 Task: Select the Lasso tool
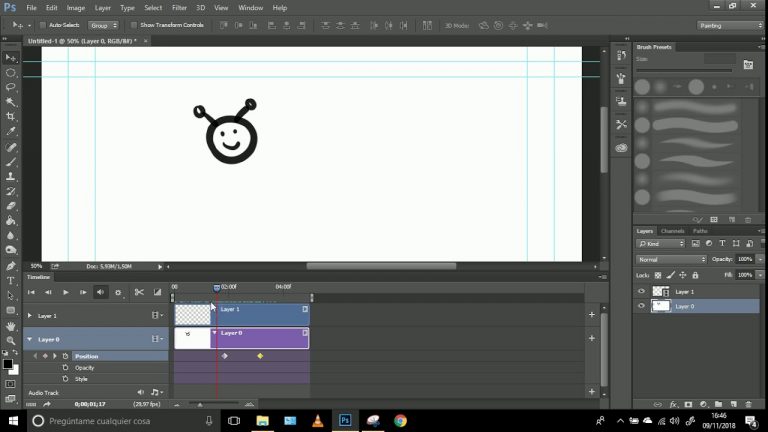coord(10,87)
